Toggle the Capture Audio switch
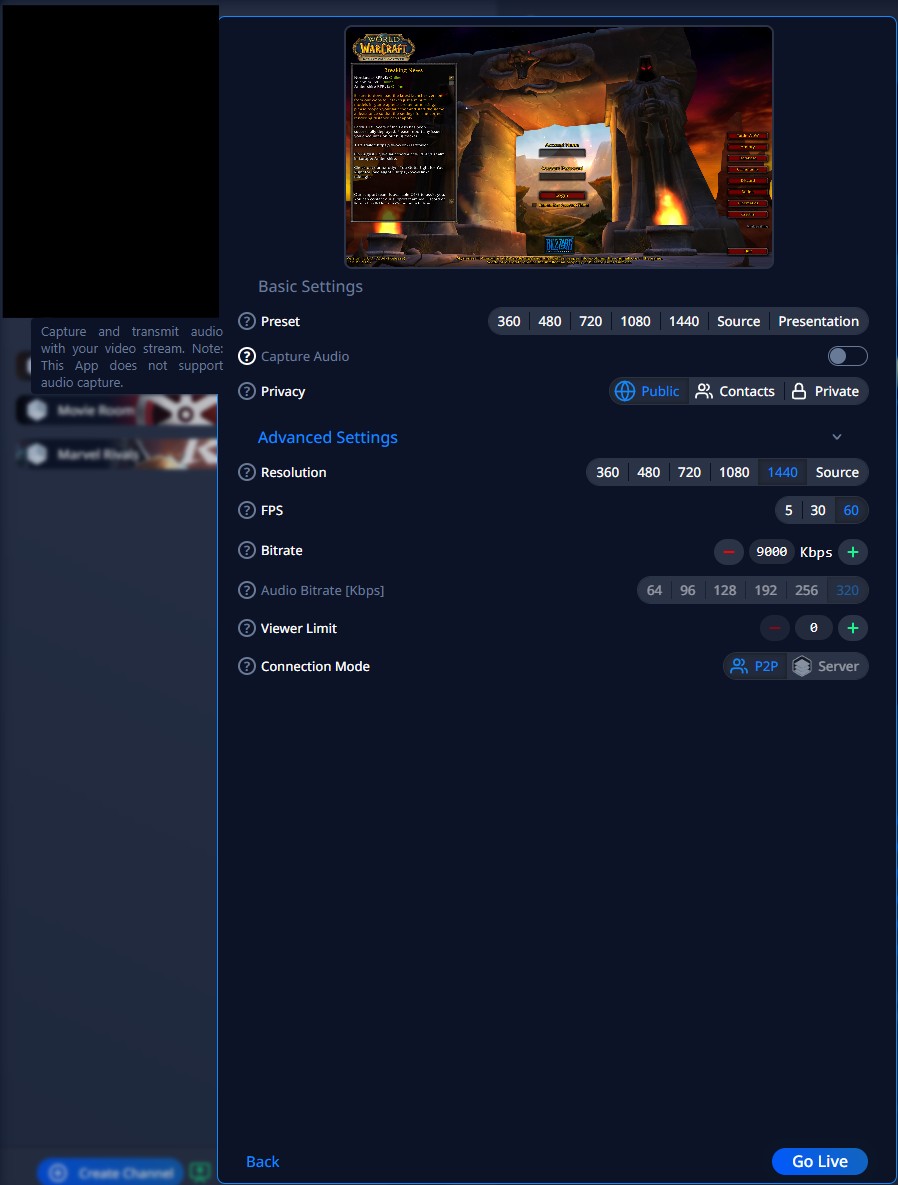This screenshot has height=1185, width=898. click(847, 356)
